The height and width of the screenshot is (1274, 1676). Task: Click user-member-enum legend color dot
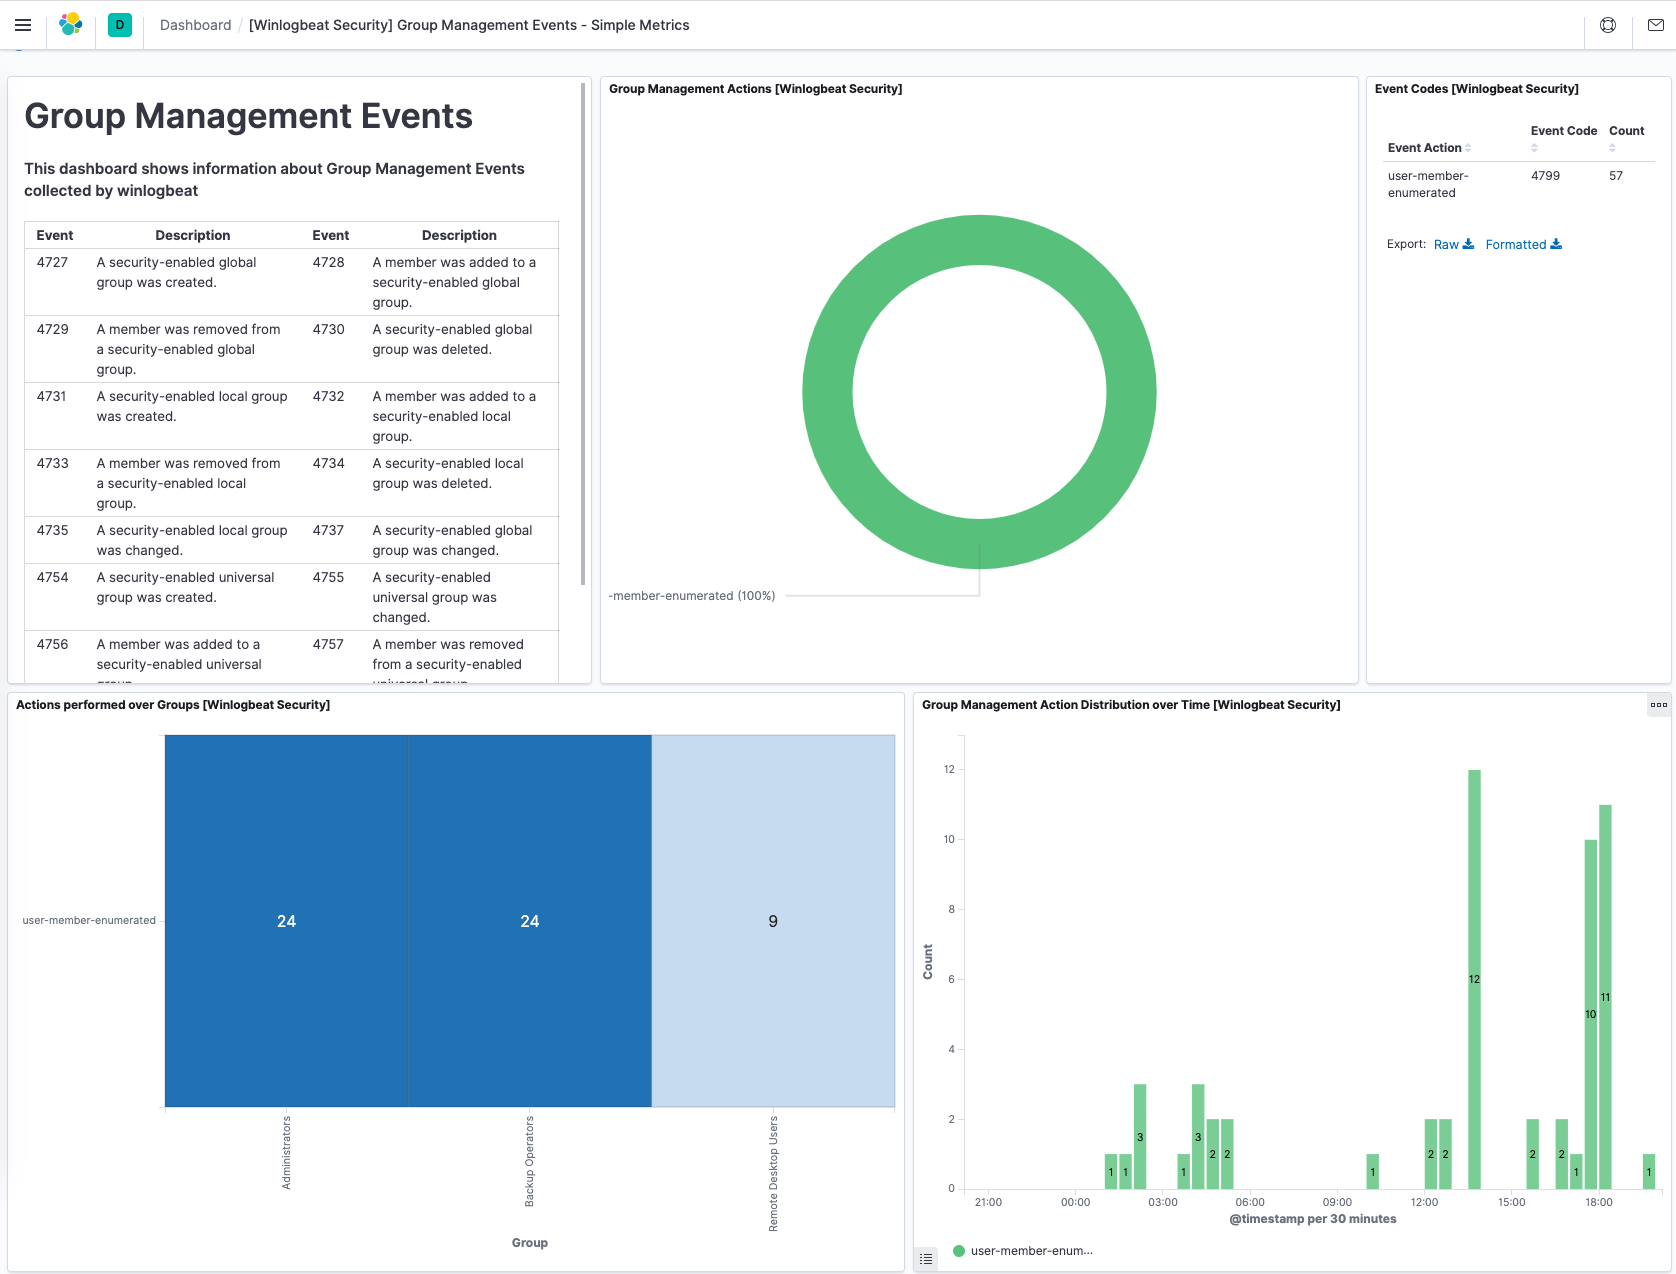[x=959, y=1251]
